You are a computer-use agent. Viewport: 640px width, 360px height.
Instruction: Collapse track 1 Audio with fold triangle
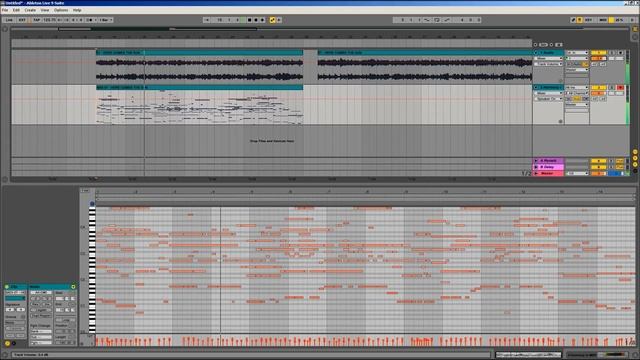(536, 53)
